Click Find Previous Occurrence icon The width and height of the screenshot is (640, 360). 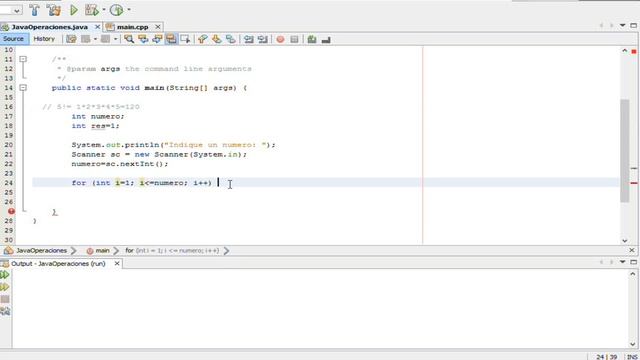(x=143, y=39)
